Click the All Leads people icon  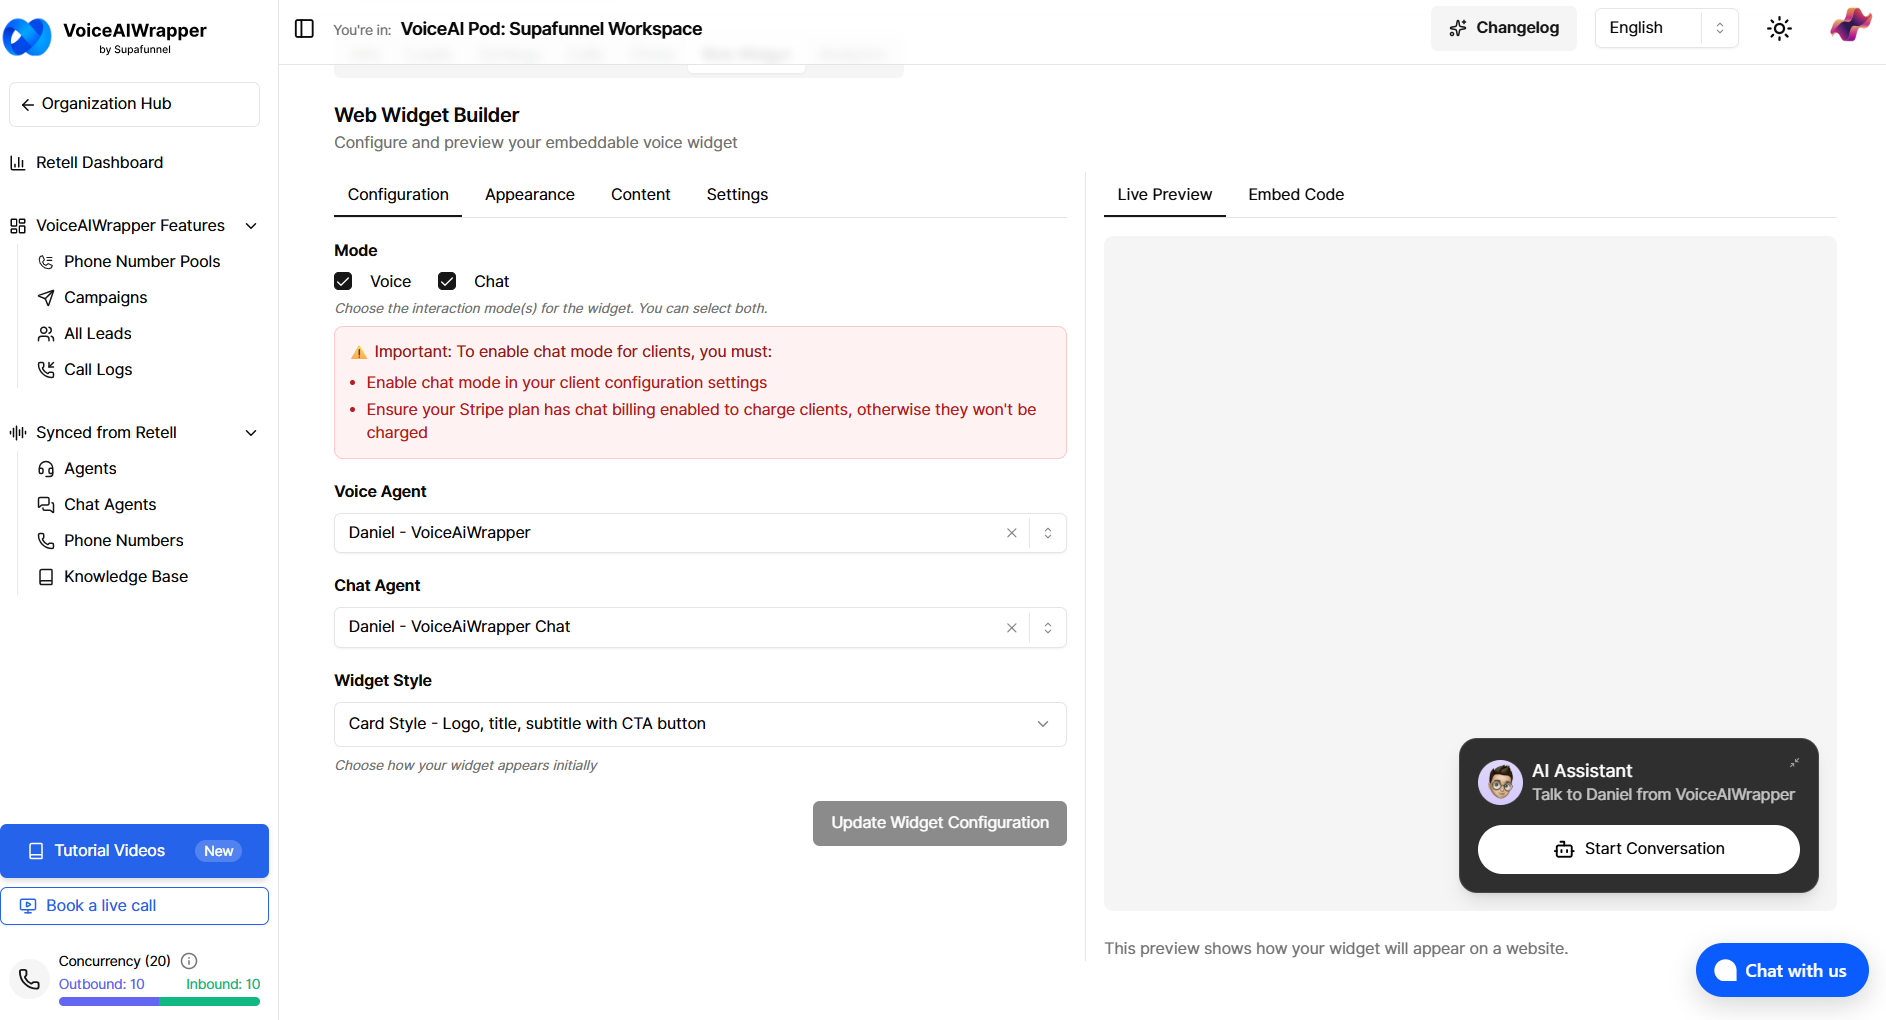pyautogui.click(x=46, y=334)
